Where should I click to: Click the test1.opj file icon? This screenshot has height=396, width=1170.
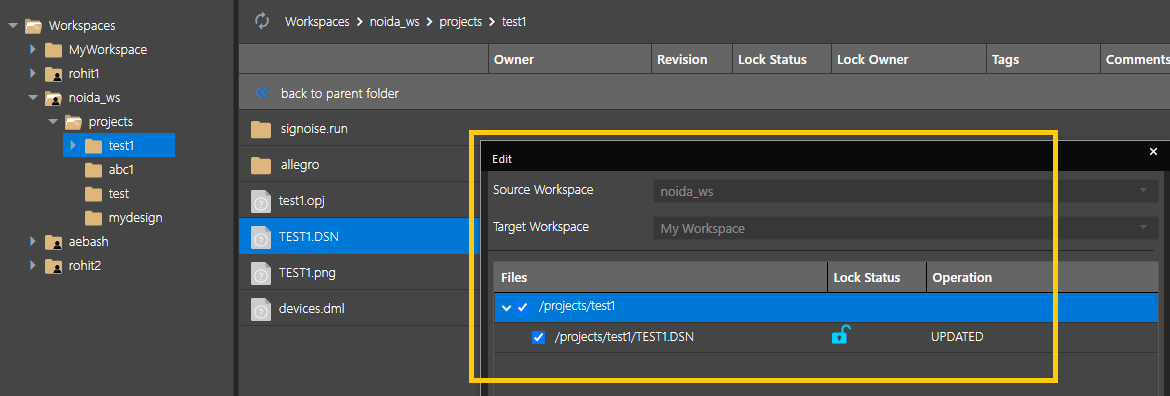click(260, 201)
